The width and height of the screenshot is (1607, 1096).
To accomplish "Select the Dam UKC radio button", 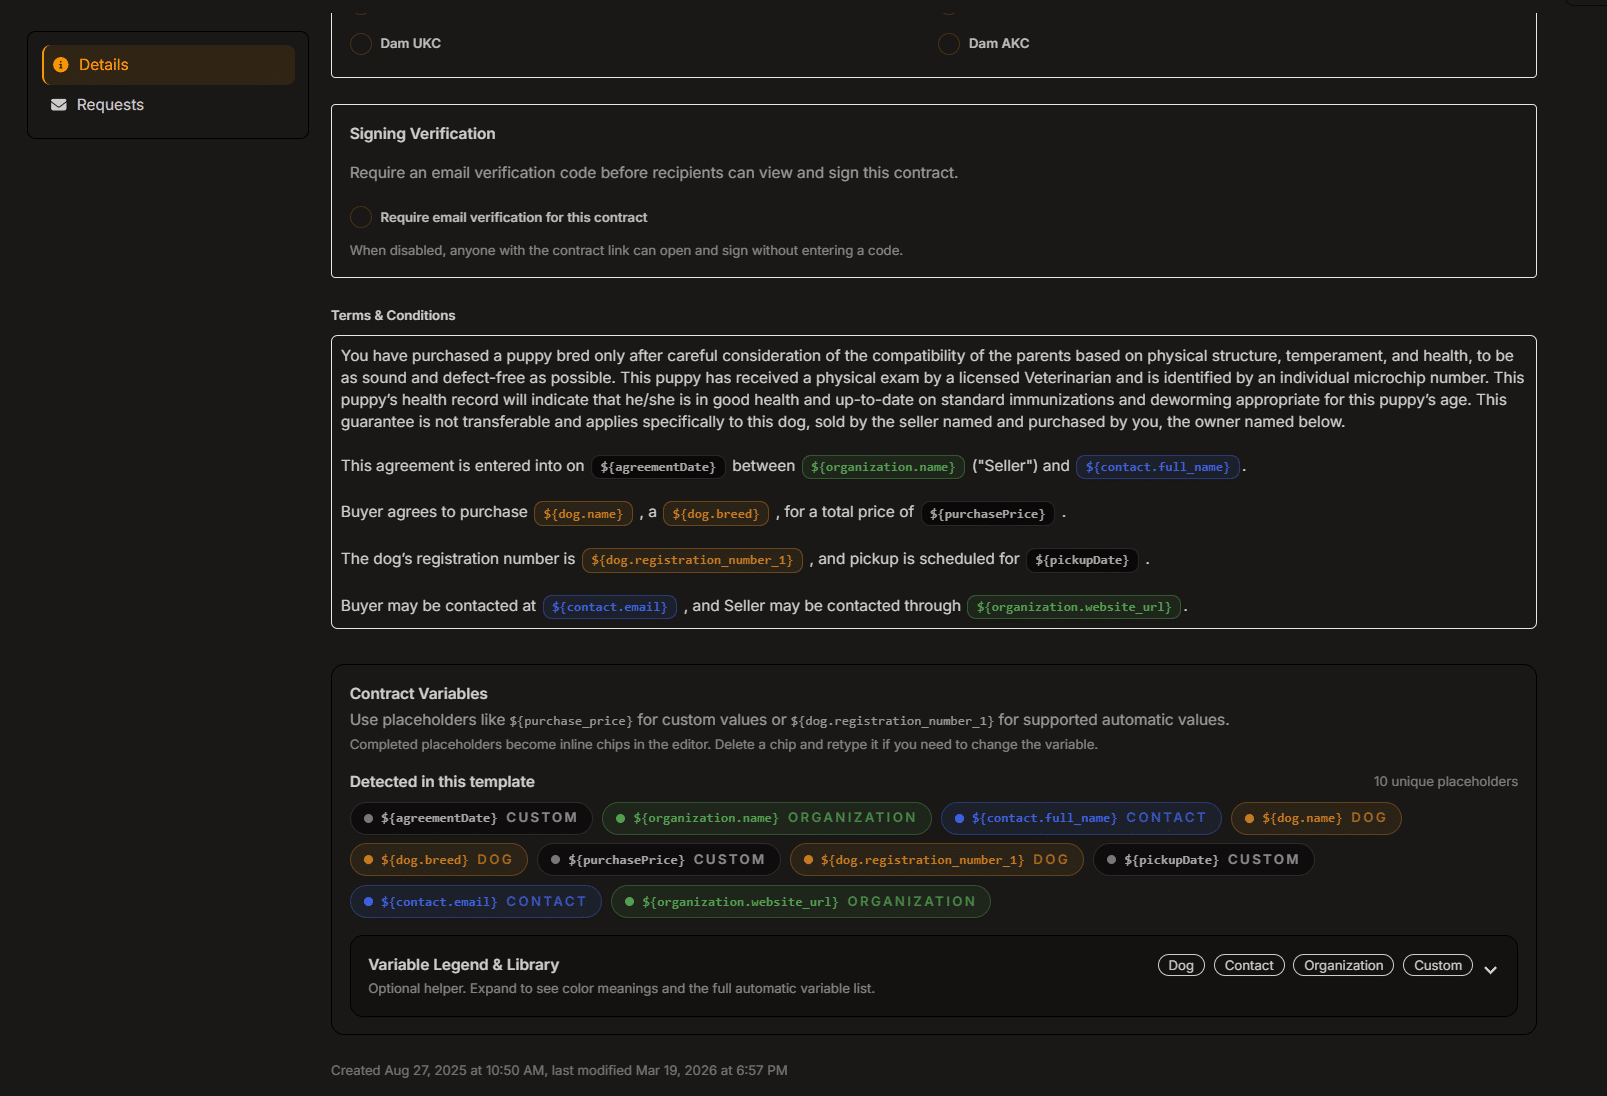I will [x=360, y=43].
